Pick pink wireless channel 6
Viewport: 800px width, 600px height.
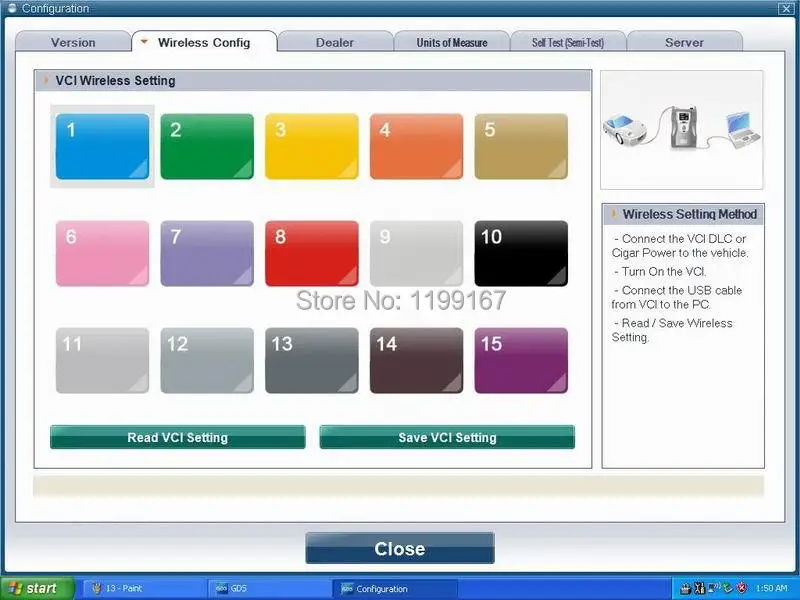[103, 254]
